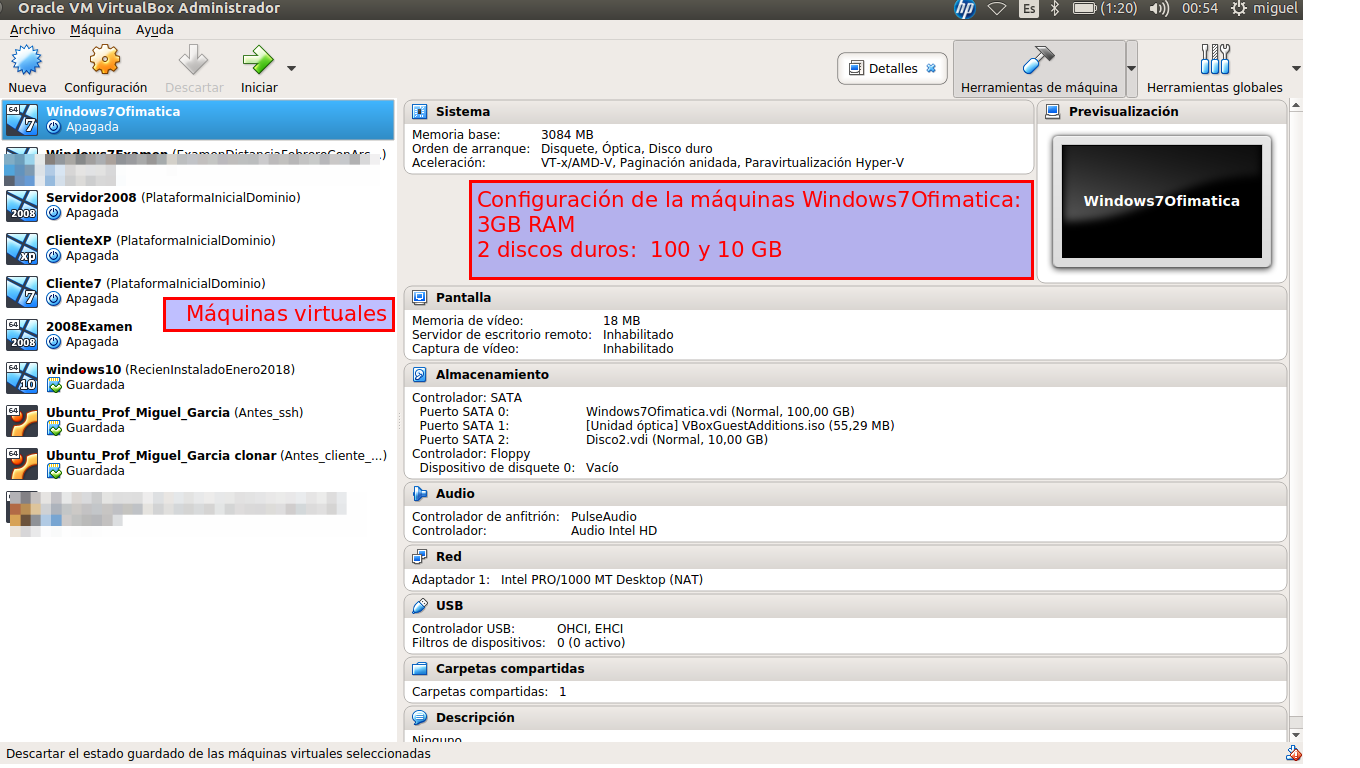Open Pantalla section heading link
1360x768 pixels.
(464, 298)
